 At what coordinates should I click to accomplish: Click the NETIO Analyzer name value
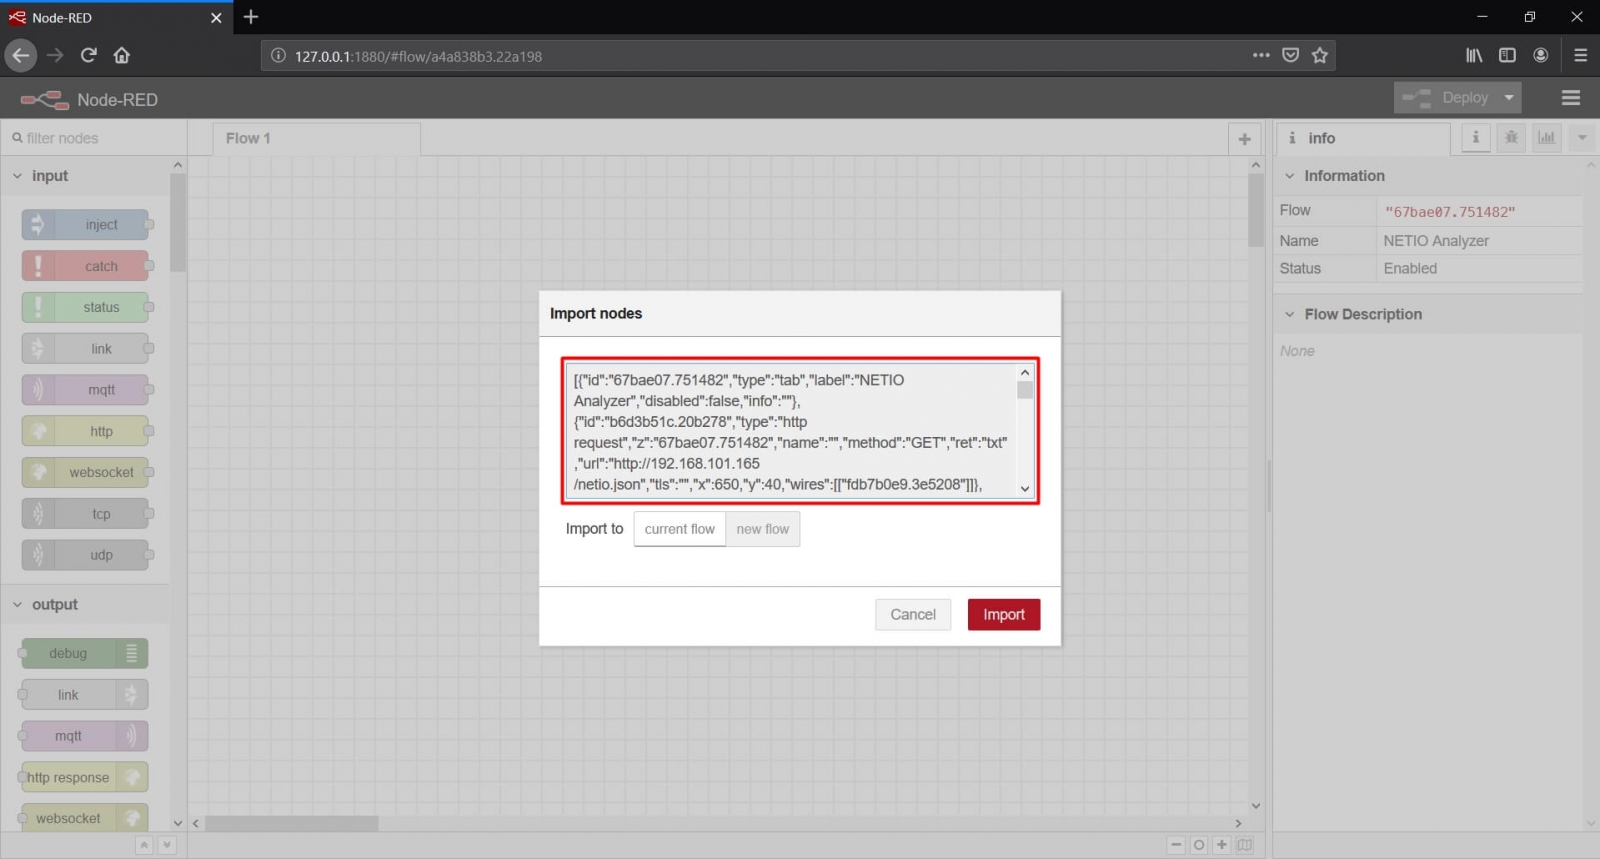coord(1436,241)
